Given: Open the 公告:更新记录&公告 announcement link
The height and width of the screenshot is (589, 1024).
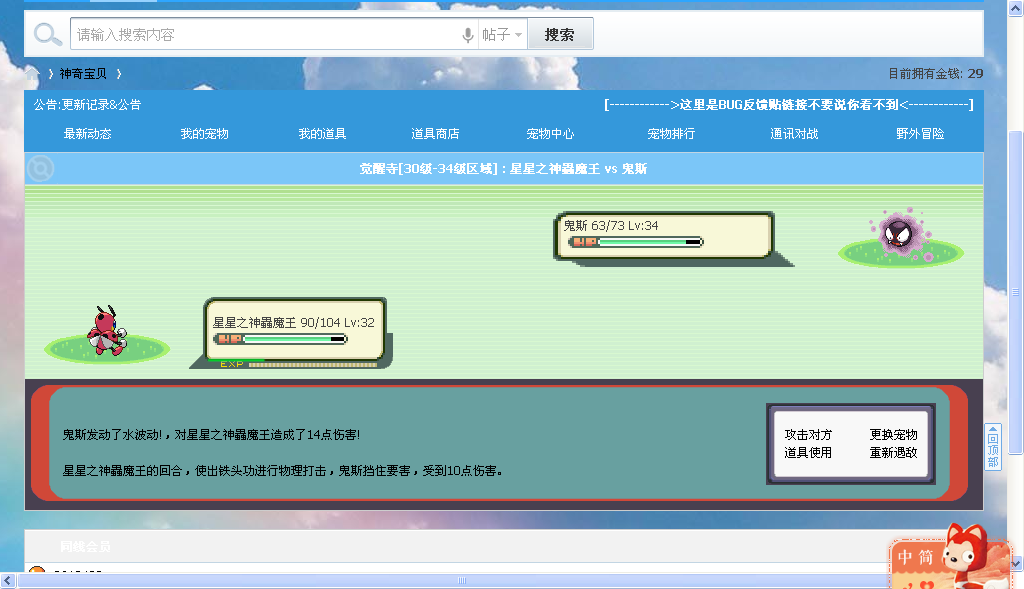Looking at the screenshot, I should pos(88,104).
